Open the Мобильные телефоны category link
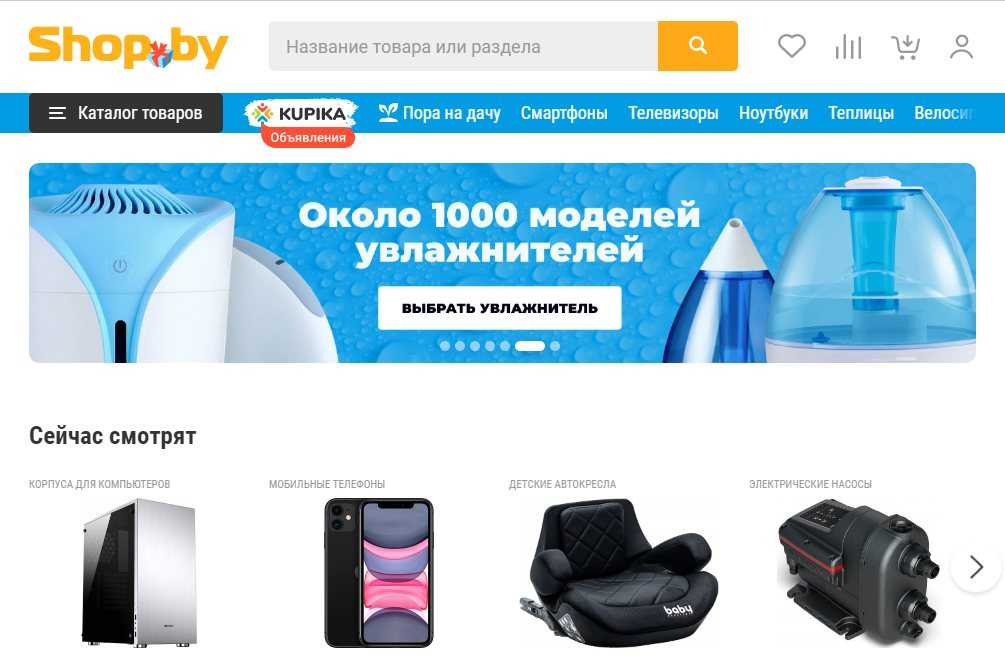Viewport: 1005px width, 655px height. tap(327, 484)
